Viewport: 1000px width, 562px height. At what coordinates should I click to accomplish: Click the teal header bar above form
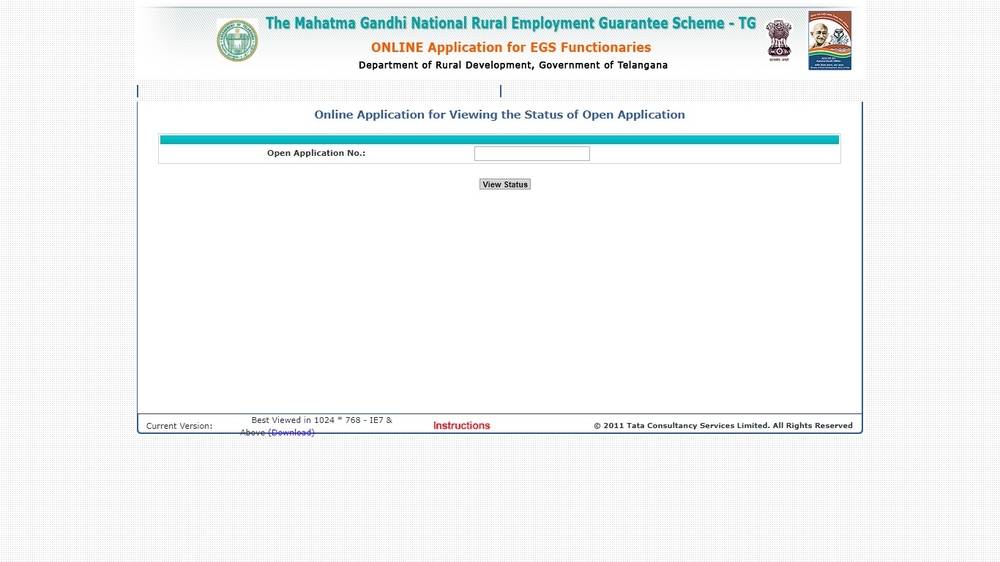(x=499, y=140)
